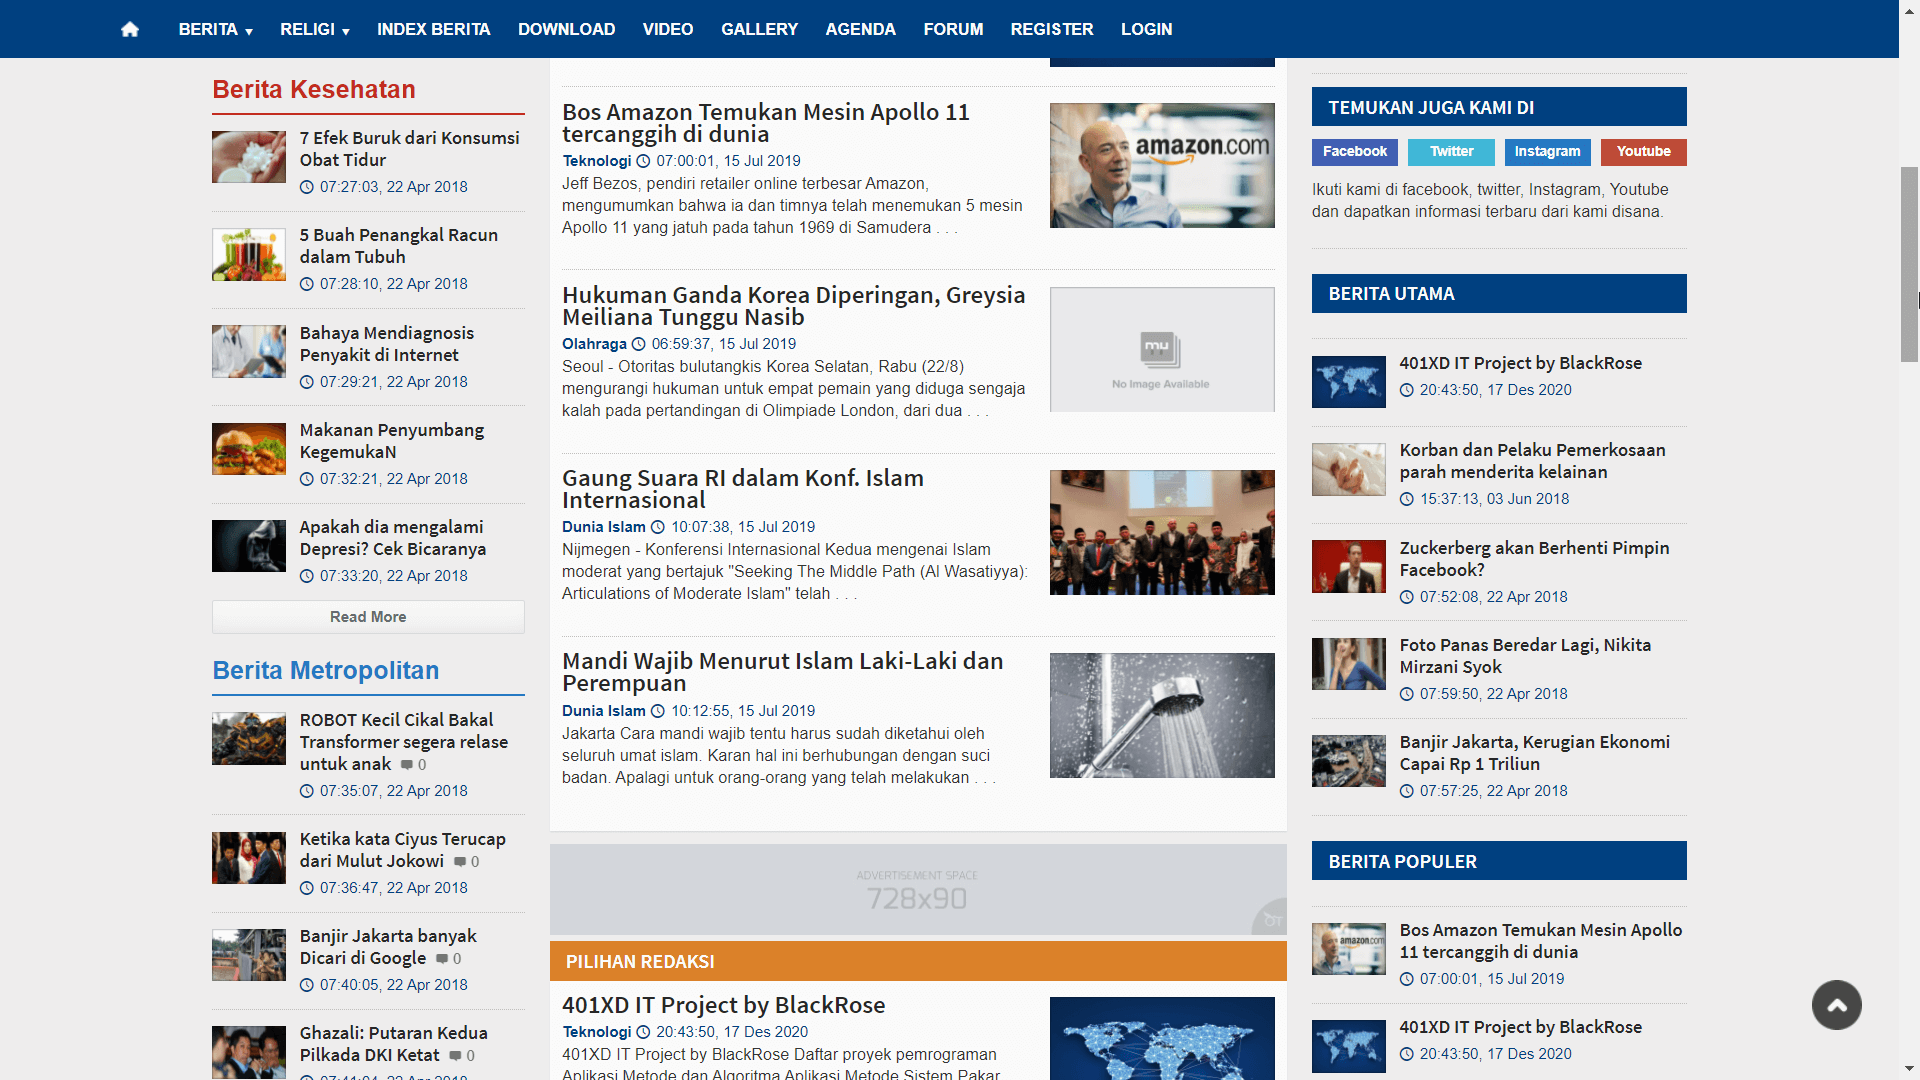Click the Youtube social button
This screenshot has height=1080, width=1920.
[1643, 152]
